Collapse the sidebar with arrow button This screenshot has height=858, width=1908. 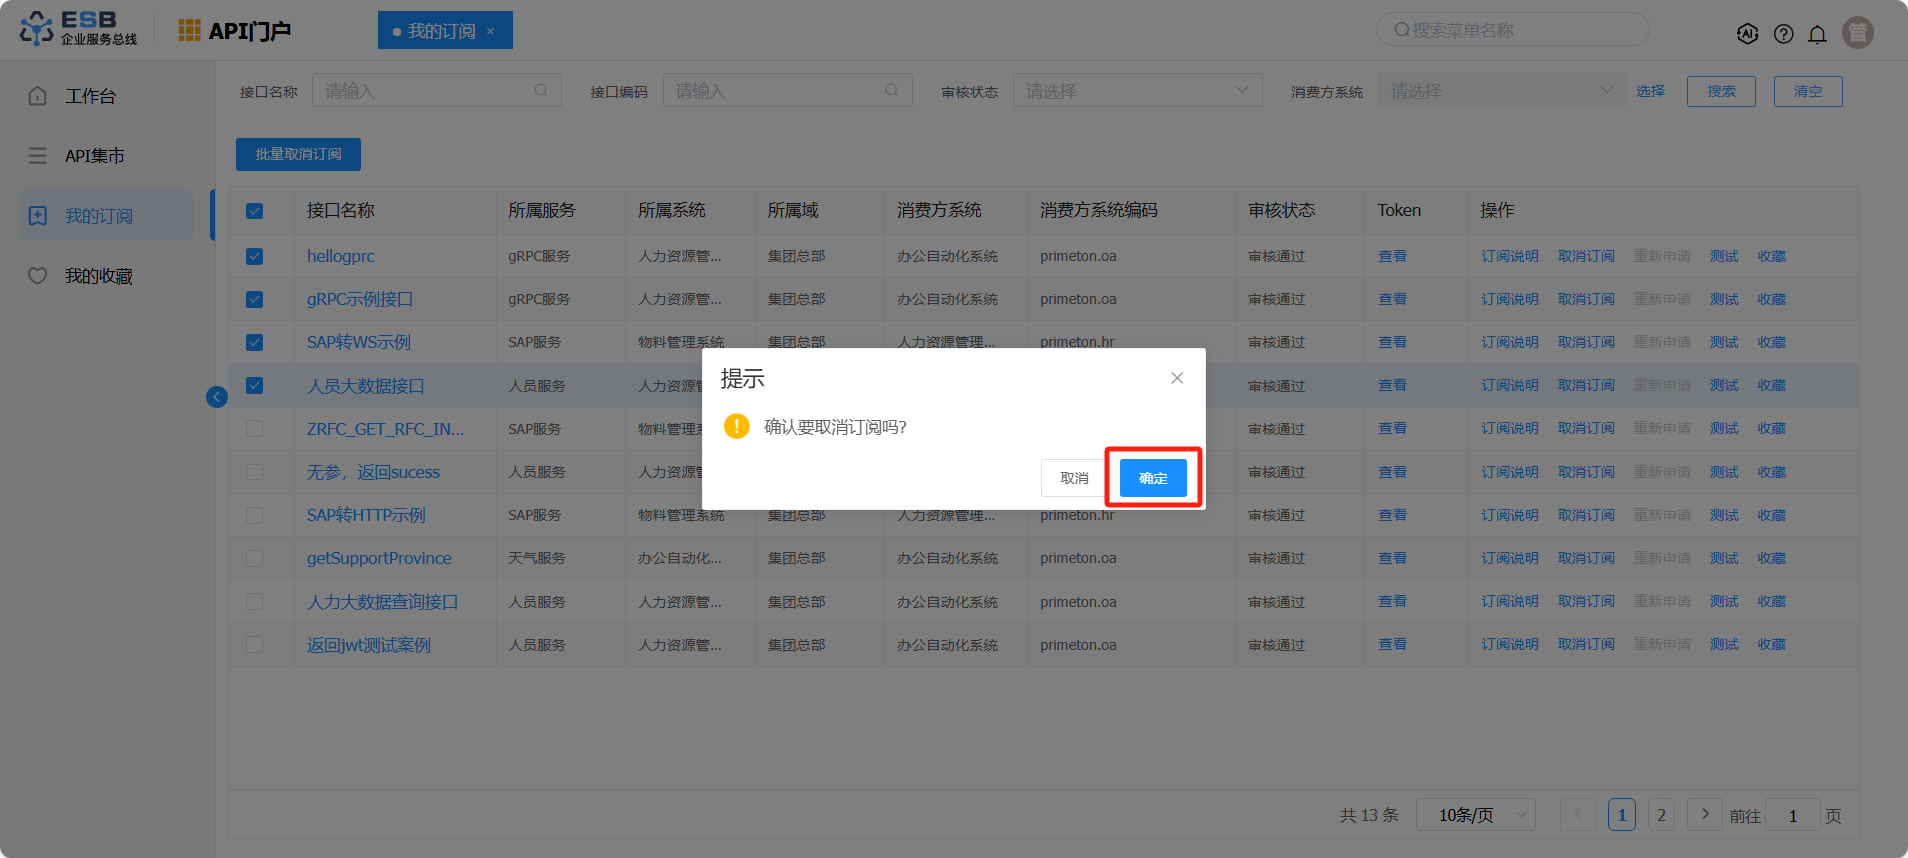pos(216,397)
